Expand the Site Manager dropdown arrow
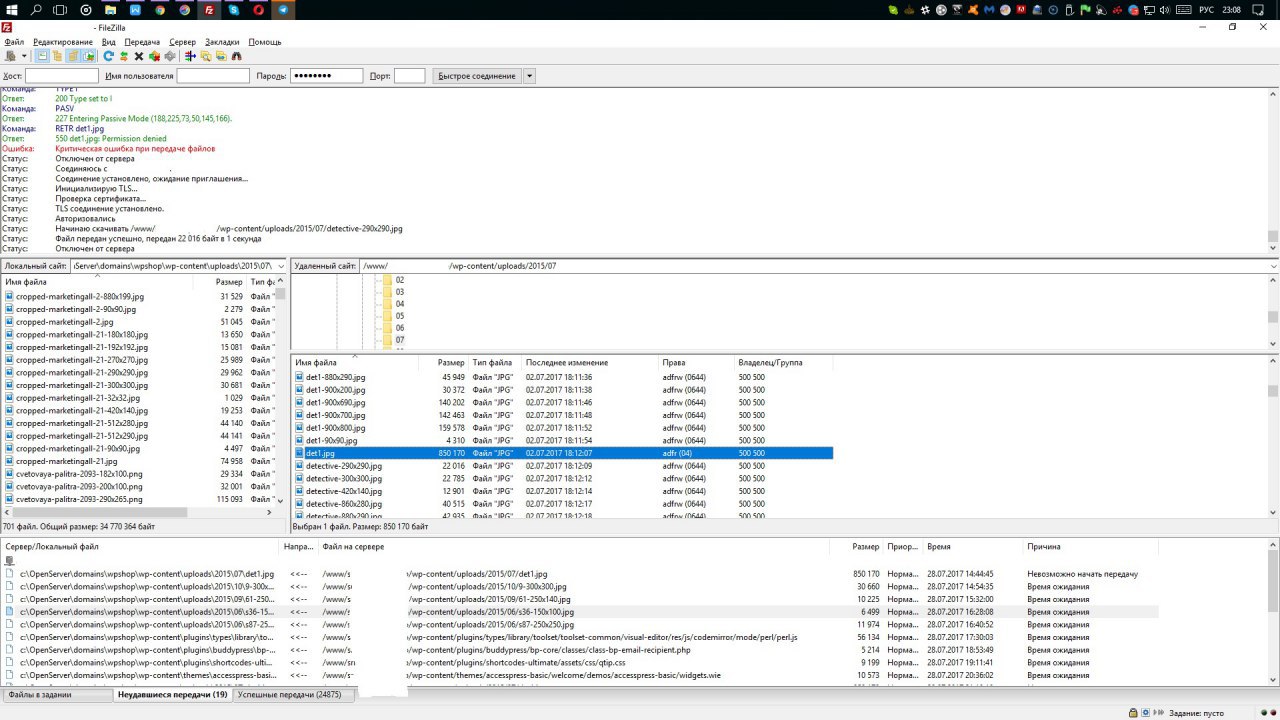 (24, 56)
